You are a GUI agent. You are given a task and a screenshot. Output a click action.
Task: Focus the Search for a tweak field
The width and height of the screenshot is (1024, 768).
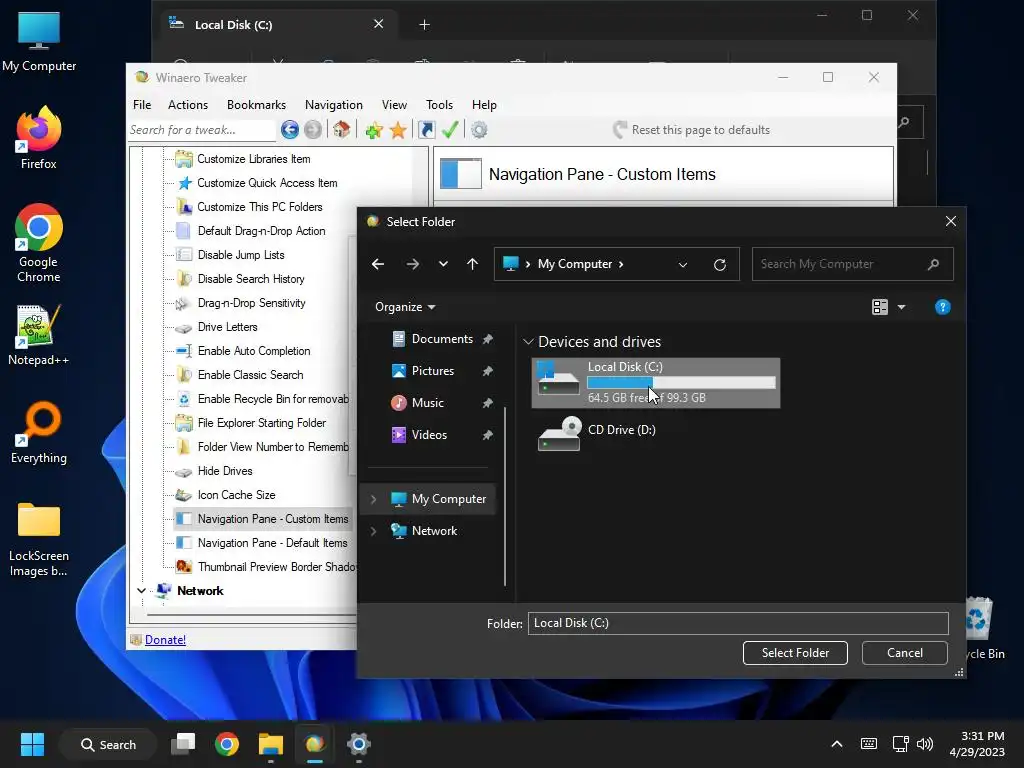click(x=201, y=130)
